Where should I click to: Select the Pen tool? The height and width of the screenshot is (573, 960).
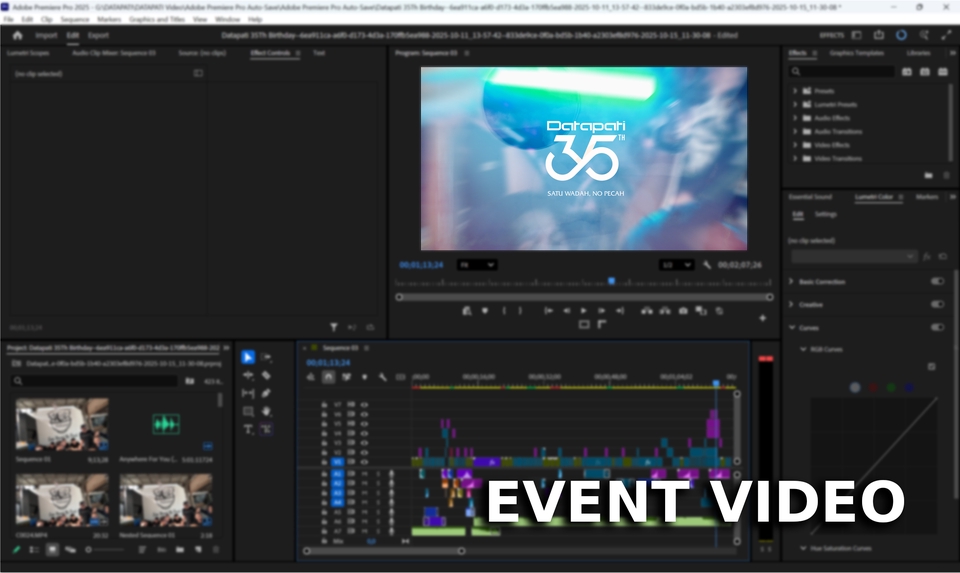266,393
